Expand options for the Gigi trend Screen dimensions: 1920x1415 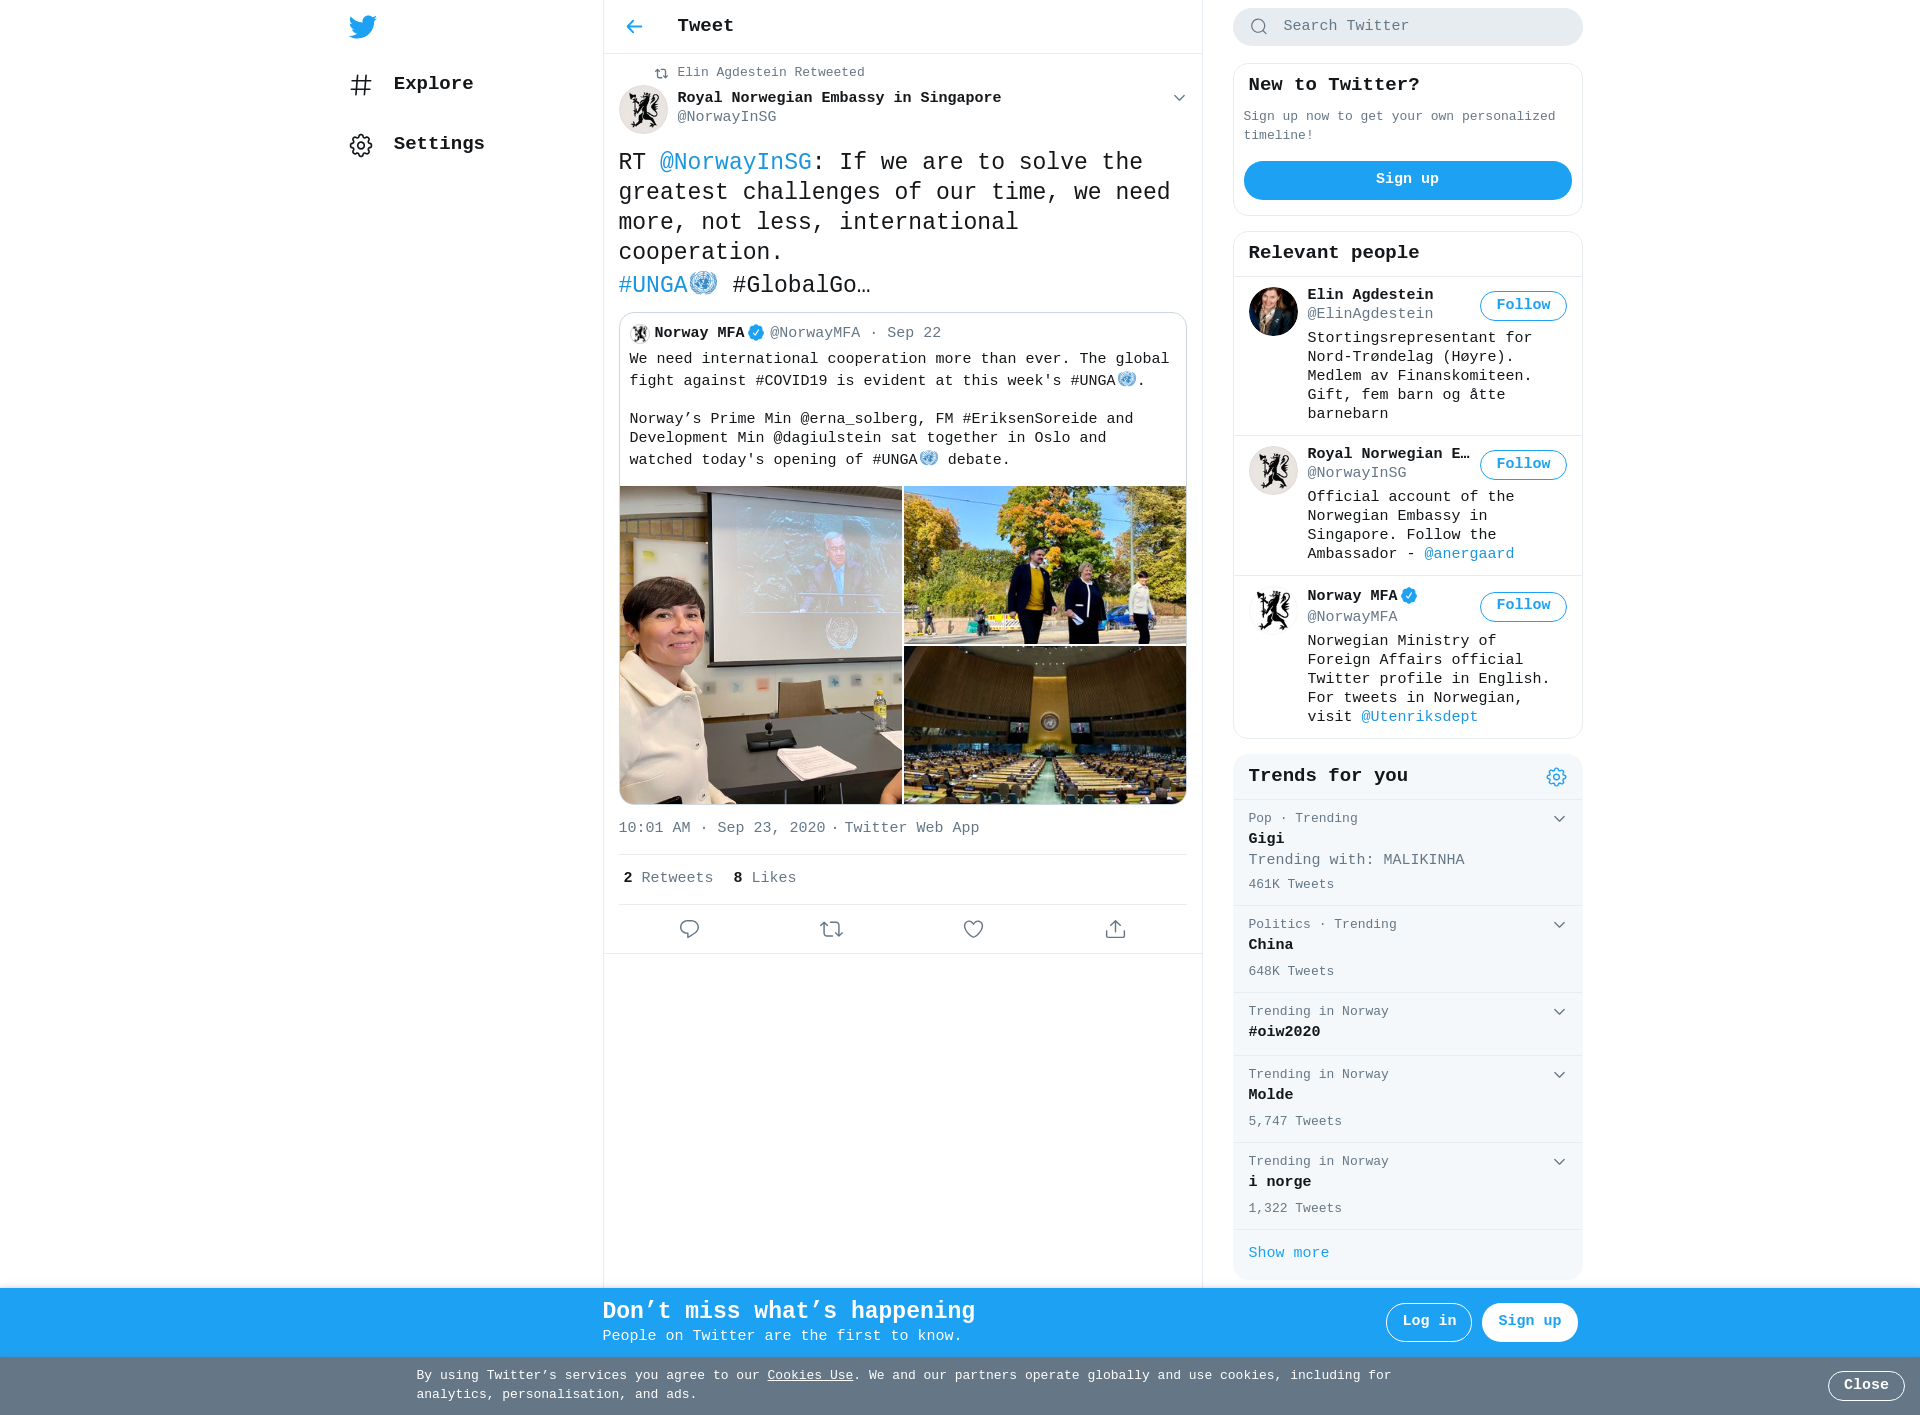1559,819
